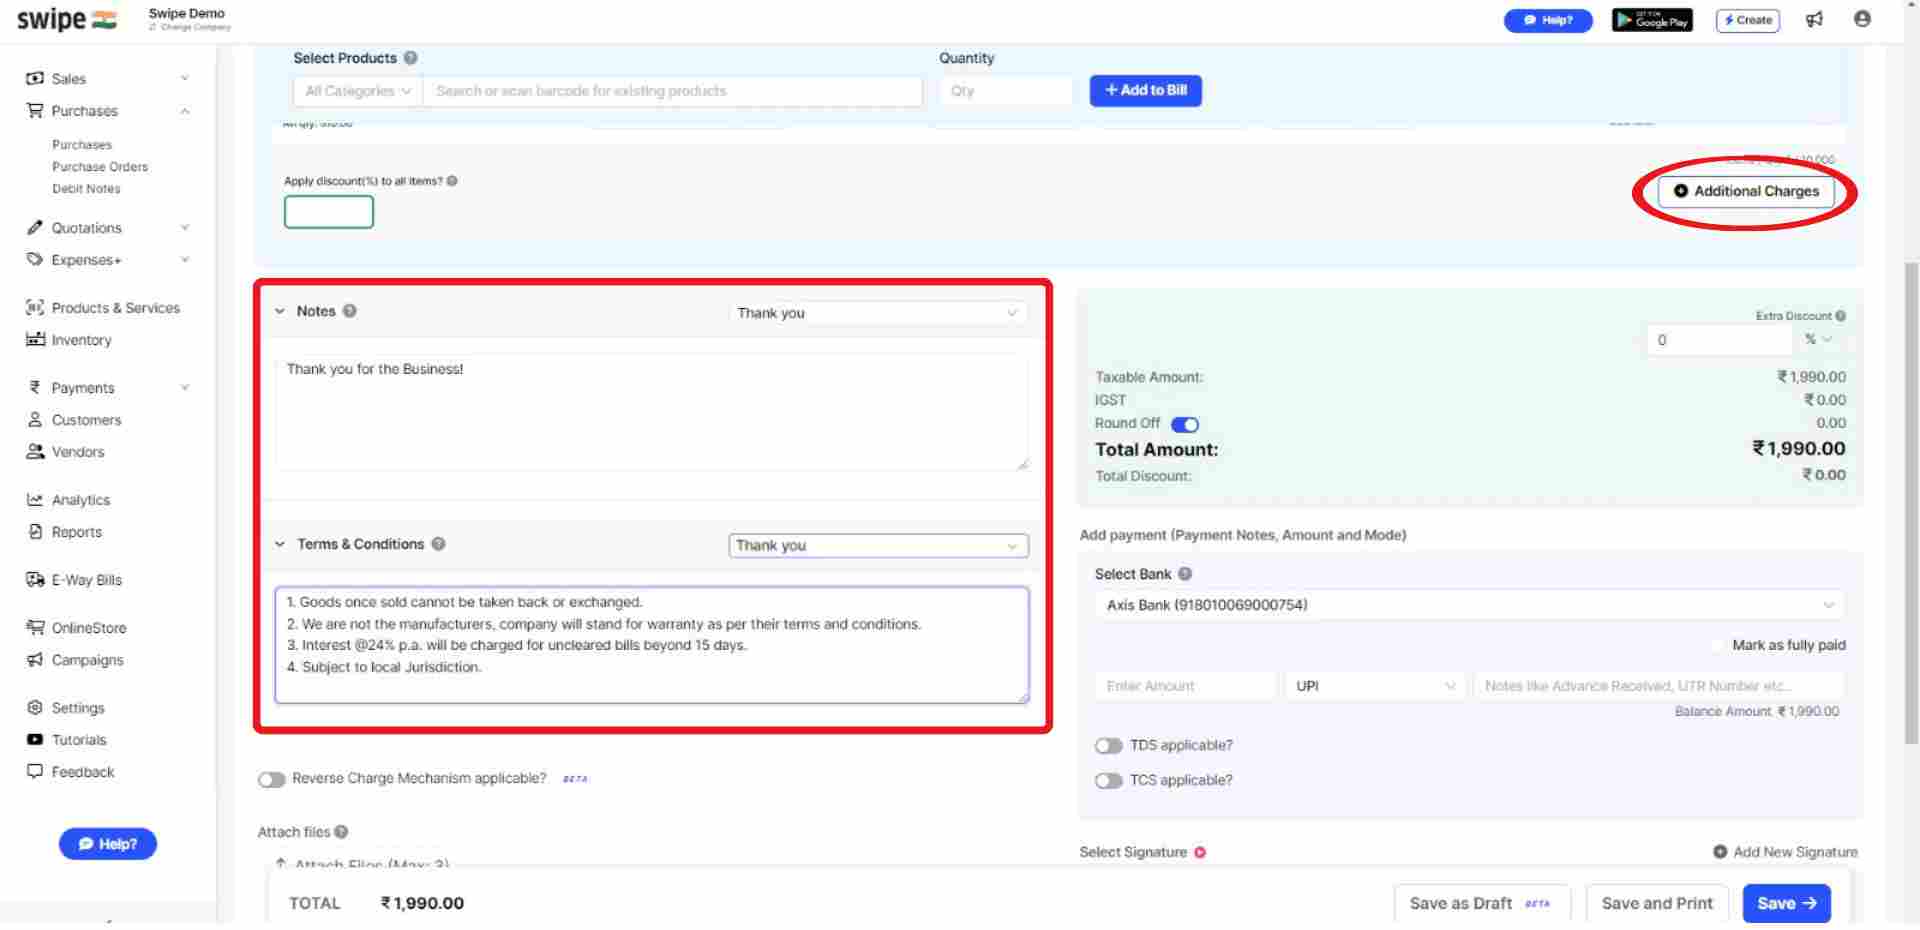Open Debit Notes submenu item
The width and height of the screenshot is (1920, 930).
pyautogui.click(x=86, y=189)
